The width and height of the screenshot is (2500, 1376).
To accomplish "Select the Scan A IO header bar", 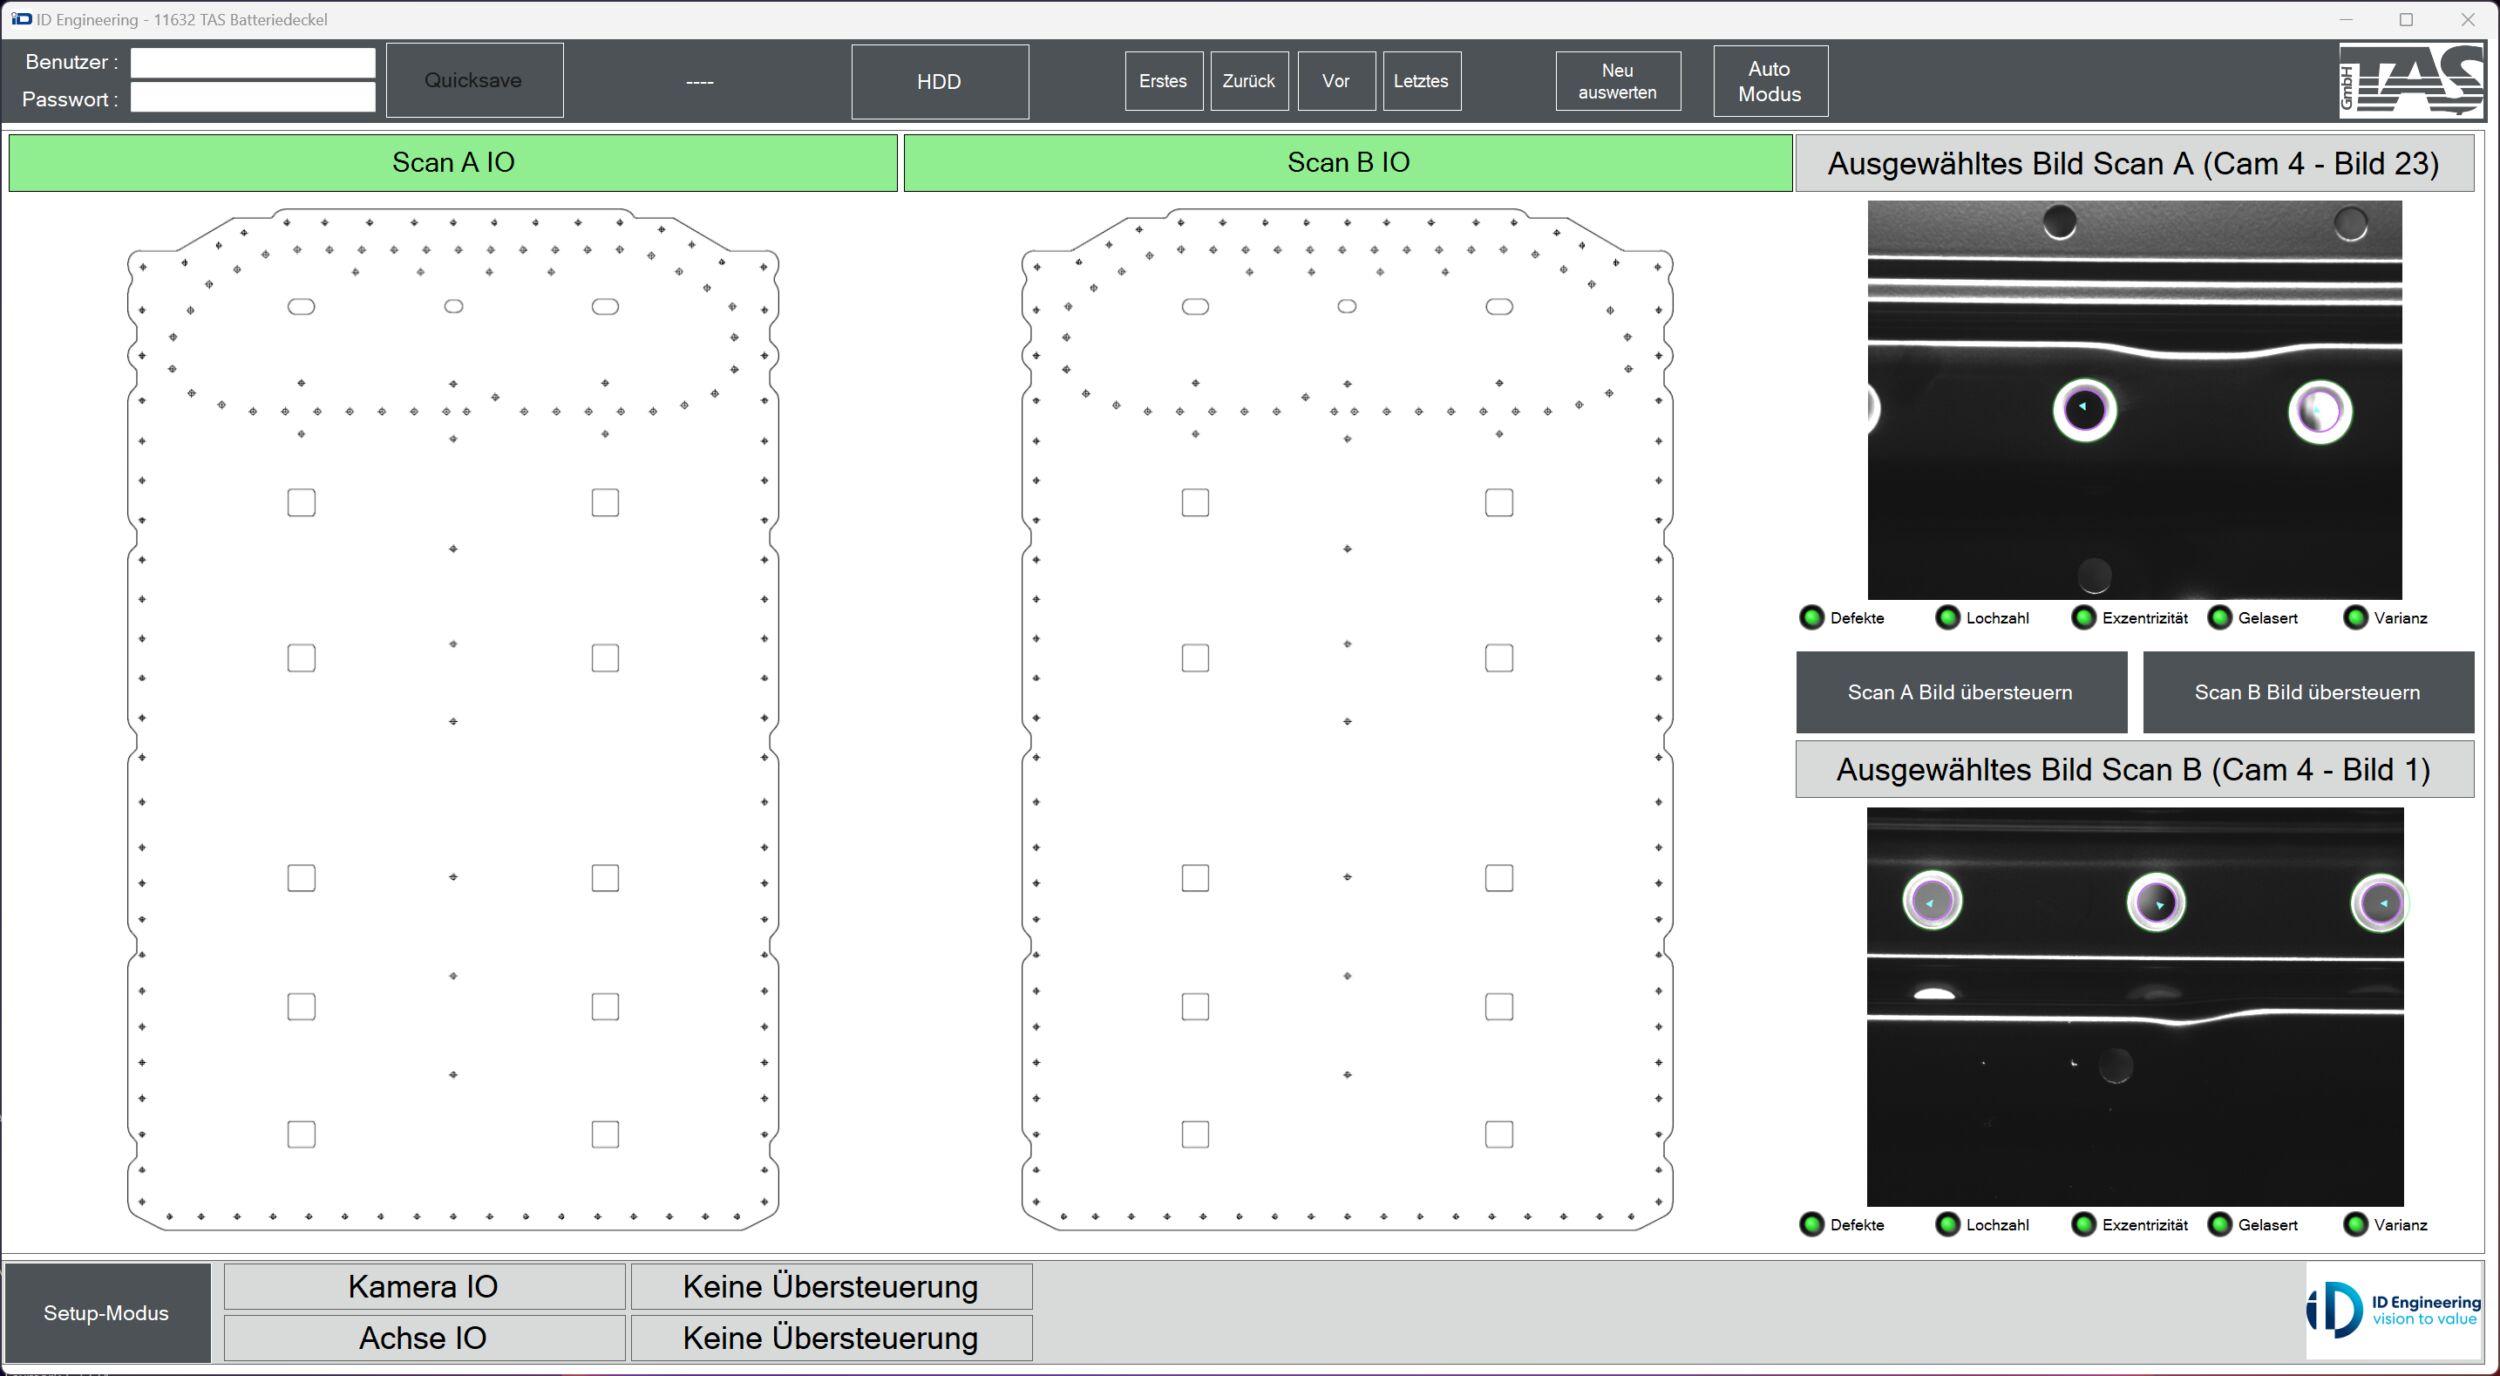I will click(x=453, y=162).
